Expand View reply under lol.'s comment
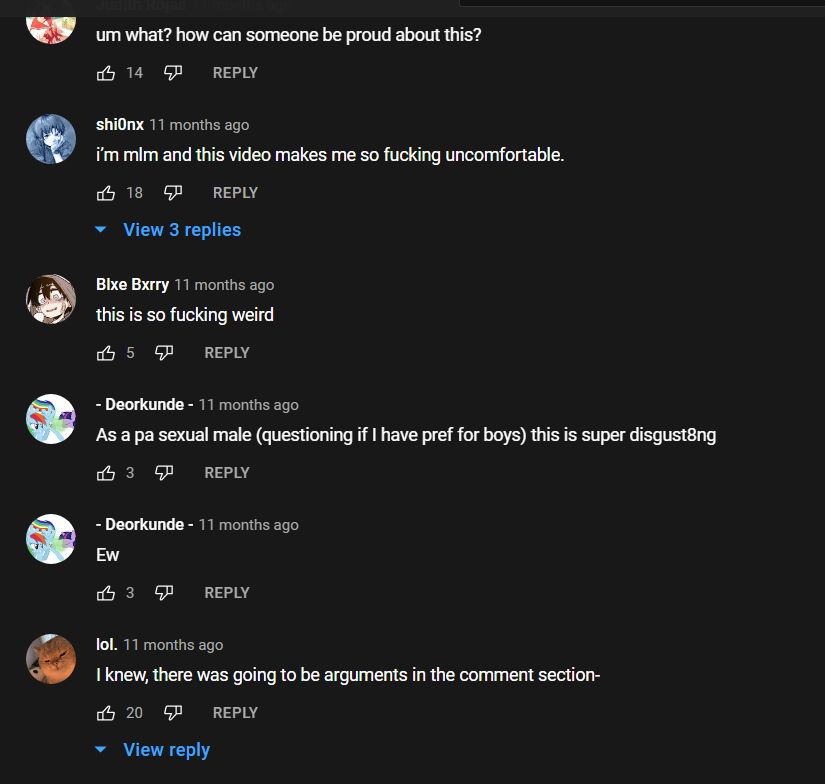 coord(166,750)
